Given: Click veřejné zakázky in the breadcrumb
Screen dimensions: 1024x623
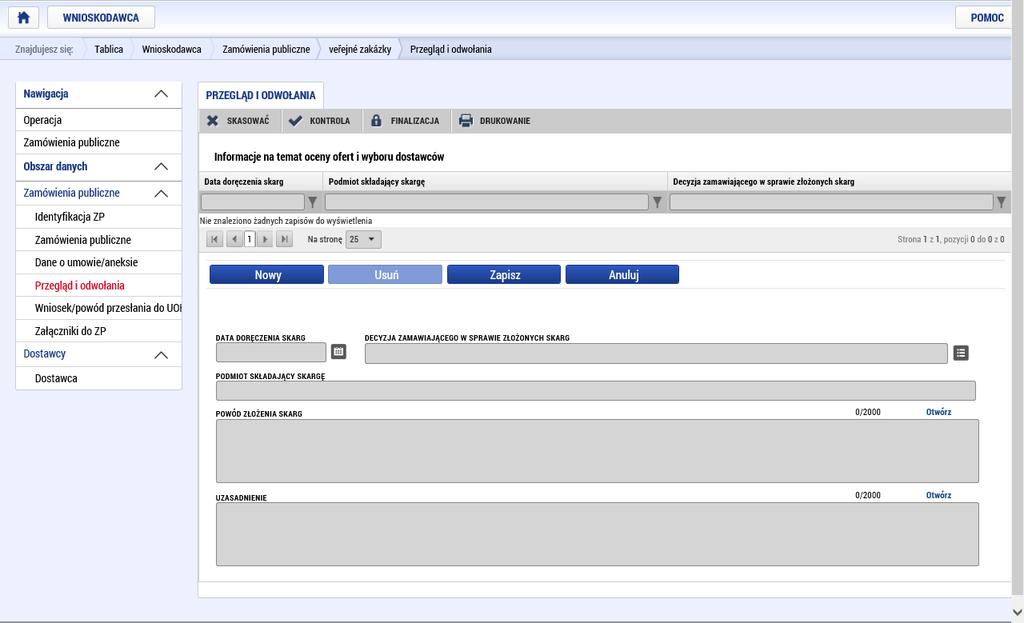Looking at the screenshot, I should pyautogui.click(x=360, y=49).
